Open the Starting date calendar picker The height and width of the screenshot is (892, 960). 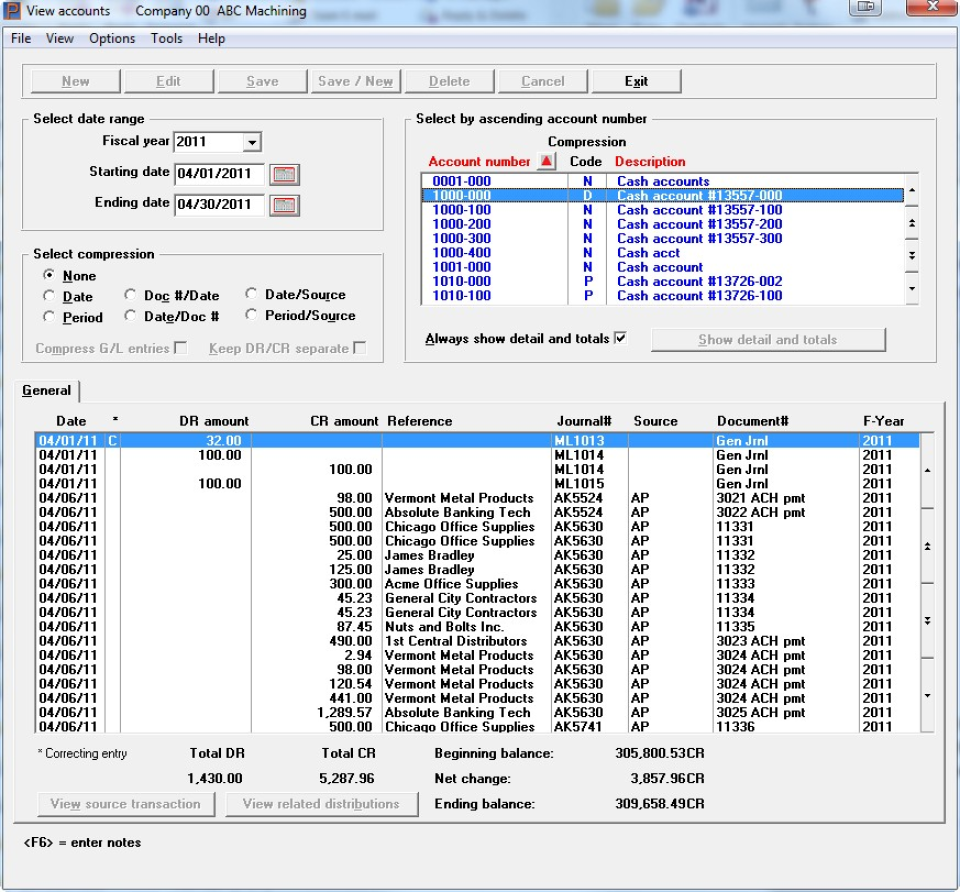point(285,175)
